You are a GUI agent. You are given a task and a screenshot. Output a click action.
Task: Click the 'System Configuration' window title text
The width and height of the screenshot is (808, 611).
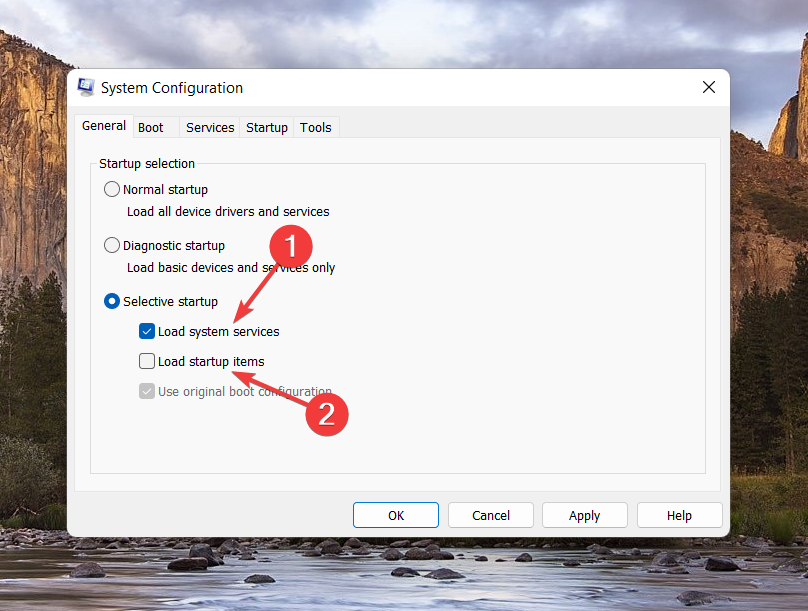pos(172,88)
